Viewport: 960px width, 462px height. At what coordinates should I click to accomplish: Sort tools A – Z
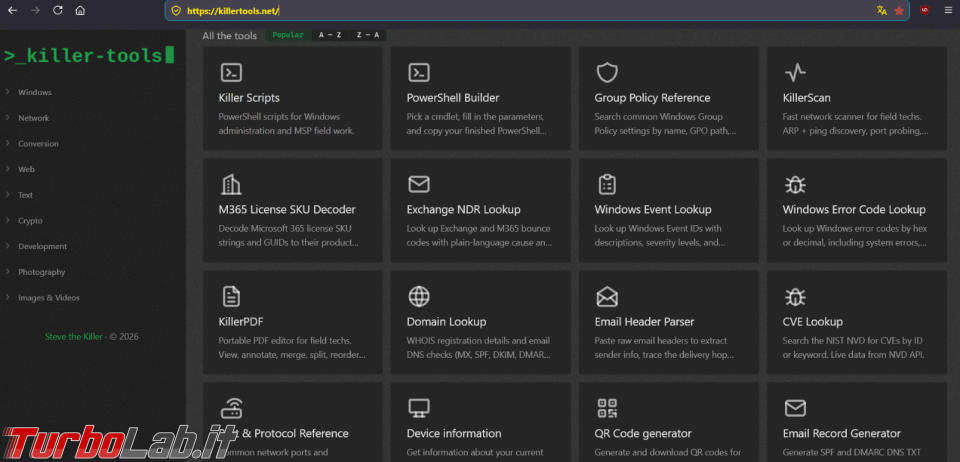pyautogui.click(x=330, y=35)
